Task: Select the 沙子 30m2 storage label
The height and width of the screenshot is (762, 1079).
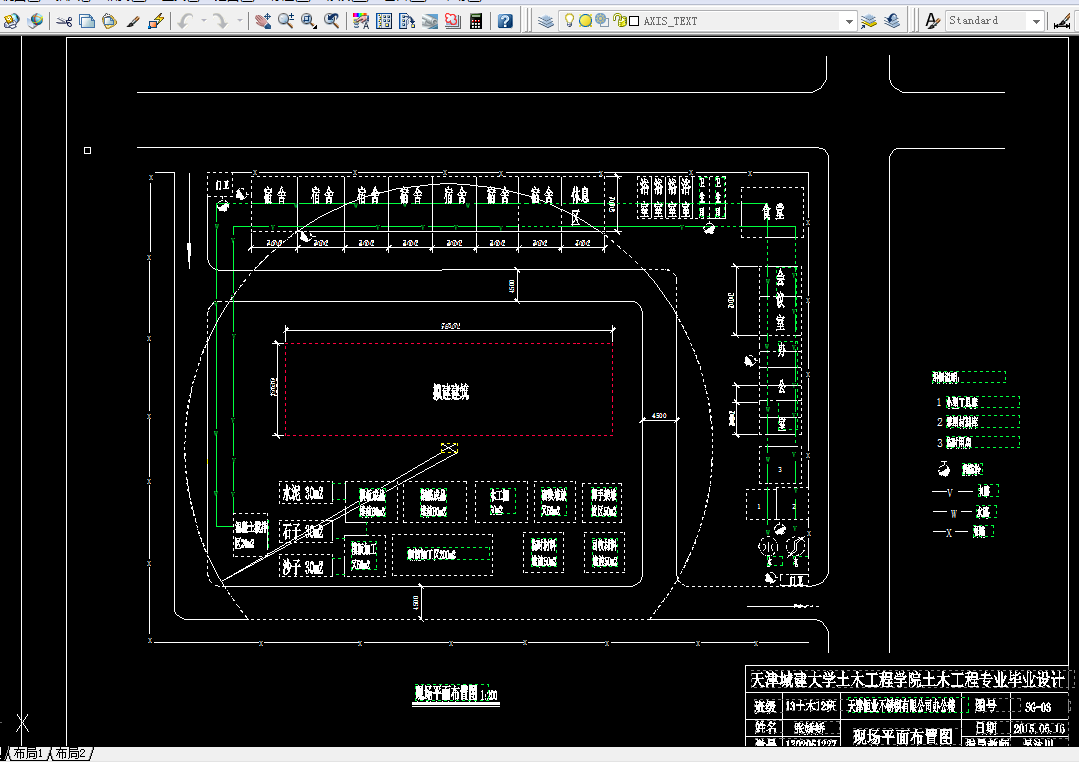Action: click(x=303, y=568)
